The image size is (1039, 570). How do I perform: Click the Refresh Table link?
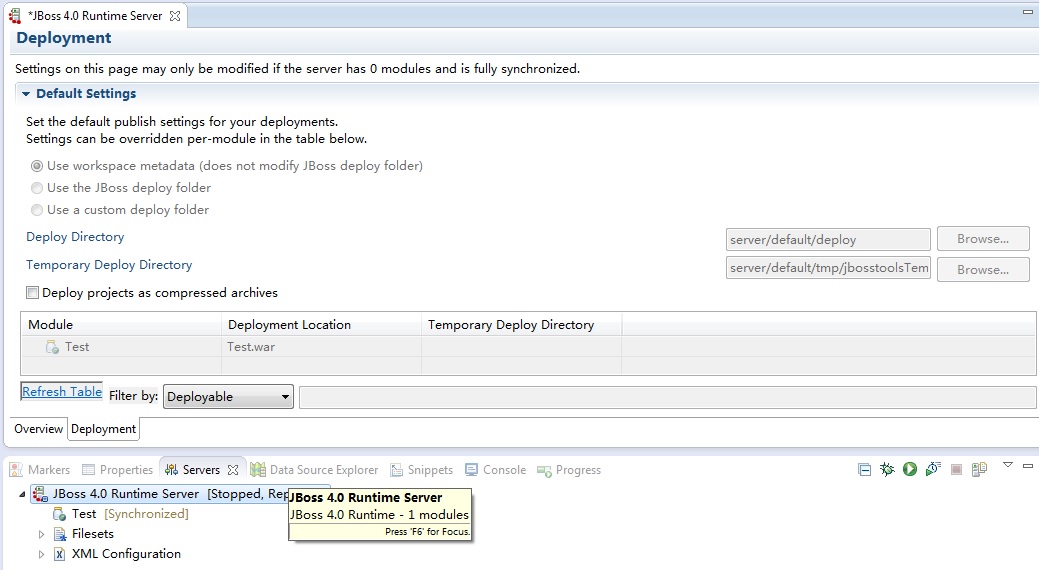click(62, 392)
